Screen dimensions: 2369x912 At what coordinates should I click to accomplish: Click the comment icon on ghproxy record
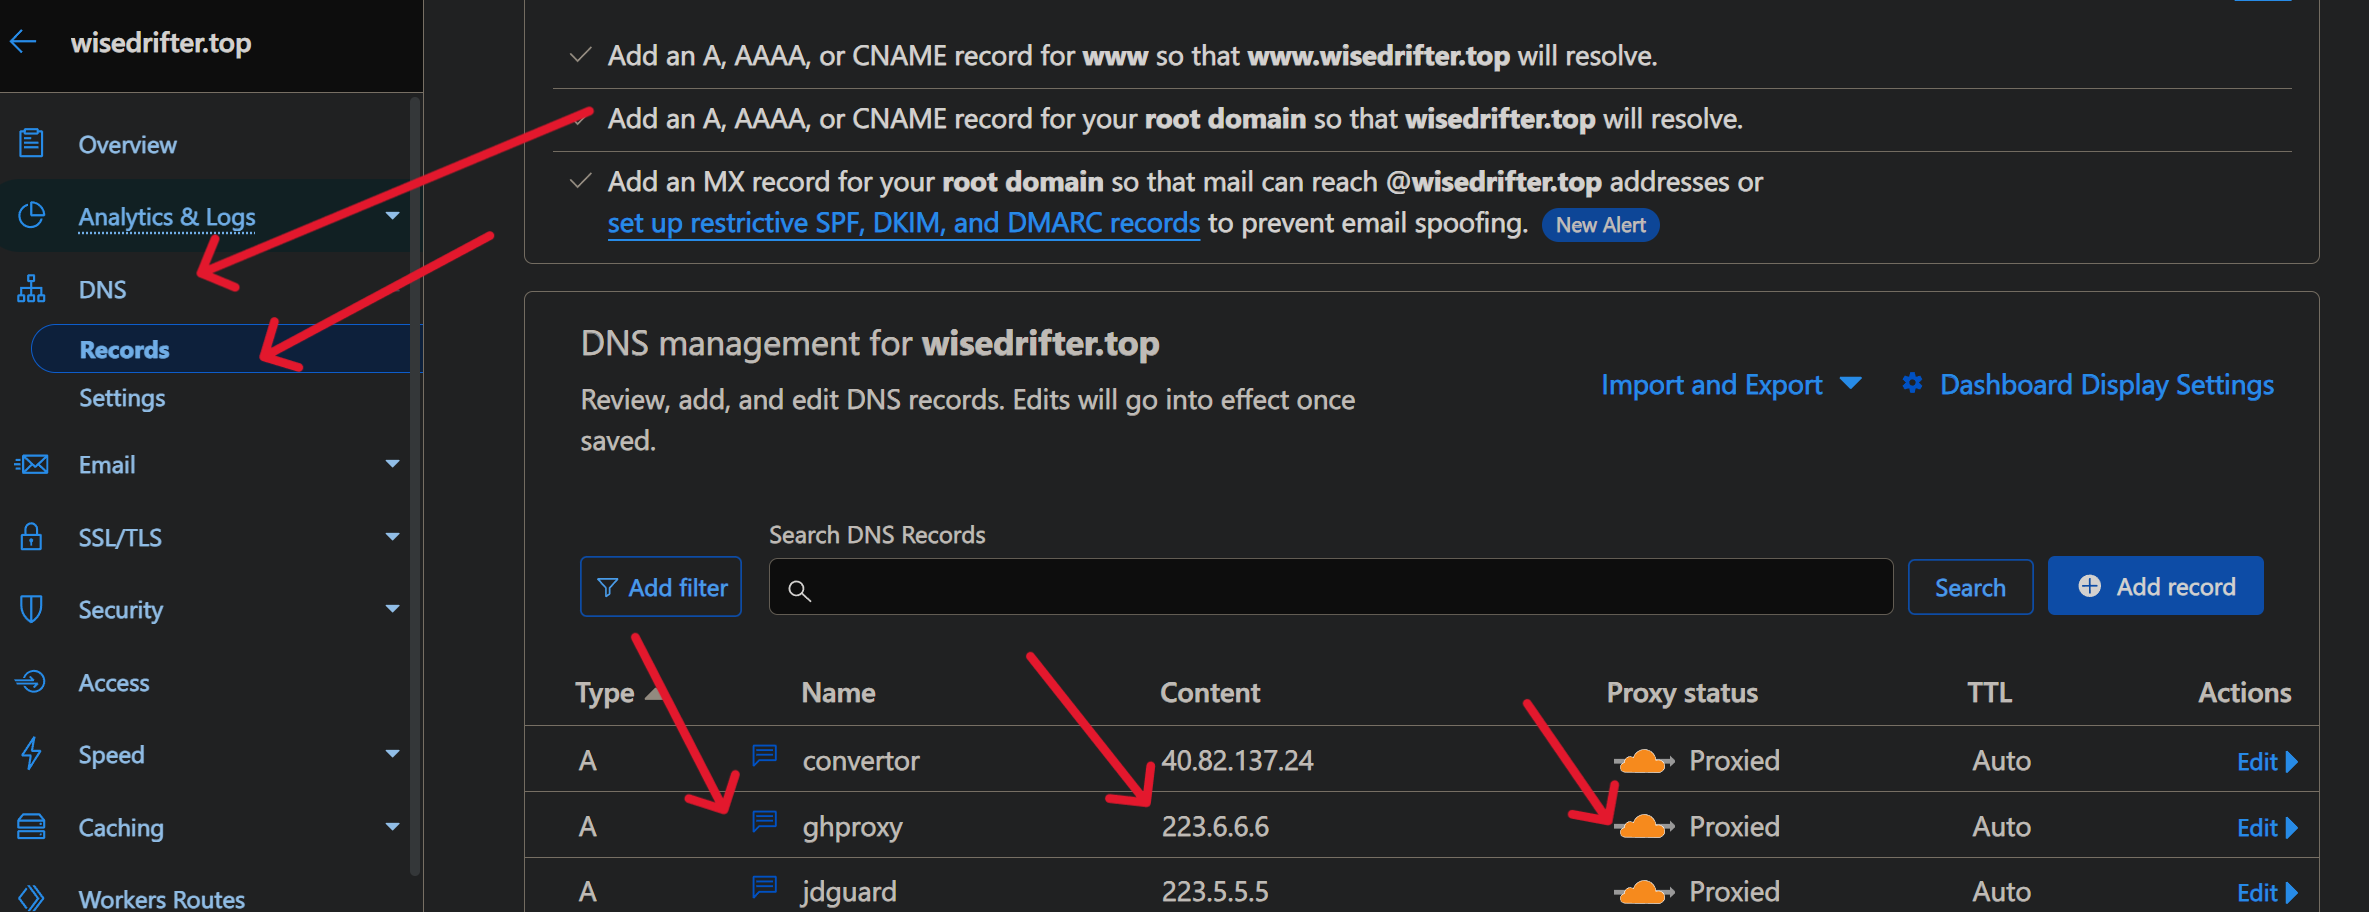765,821
